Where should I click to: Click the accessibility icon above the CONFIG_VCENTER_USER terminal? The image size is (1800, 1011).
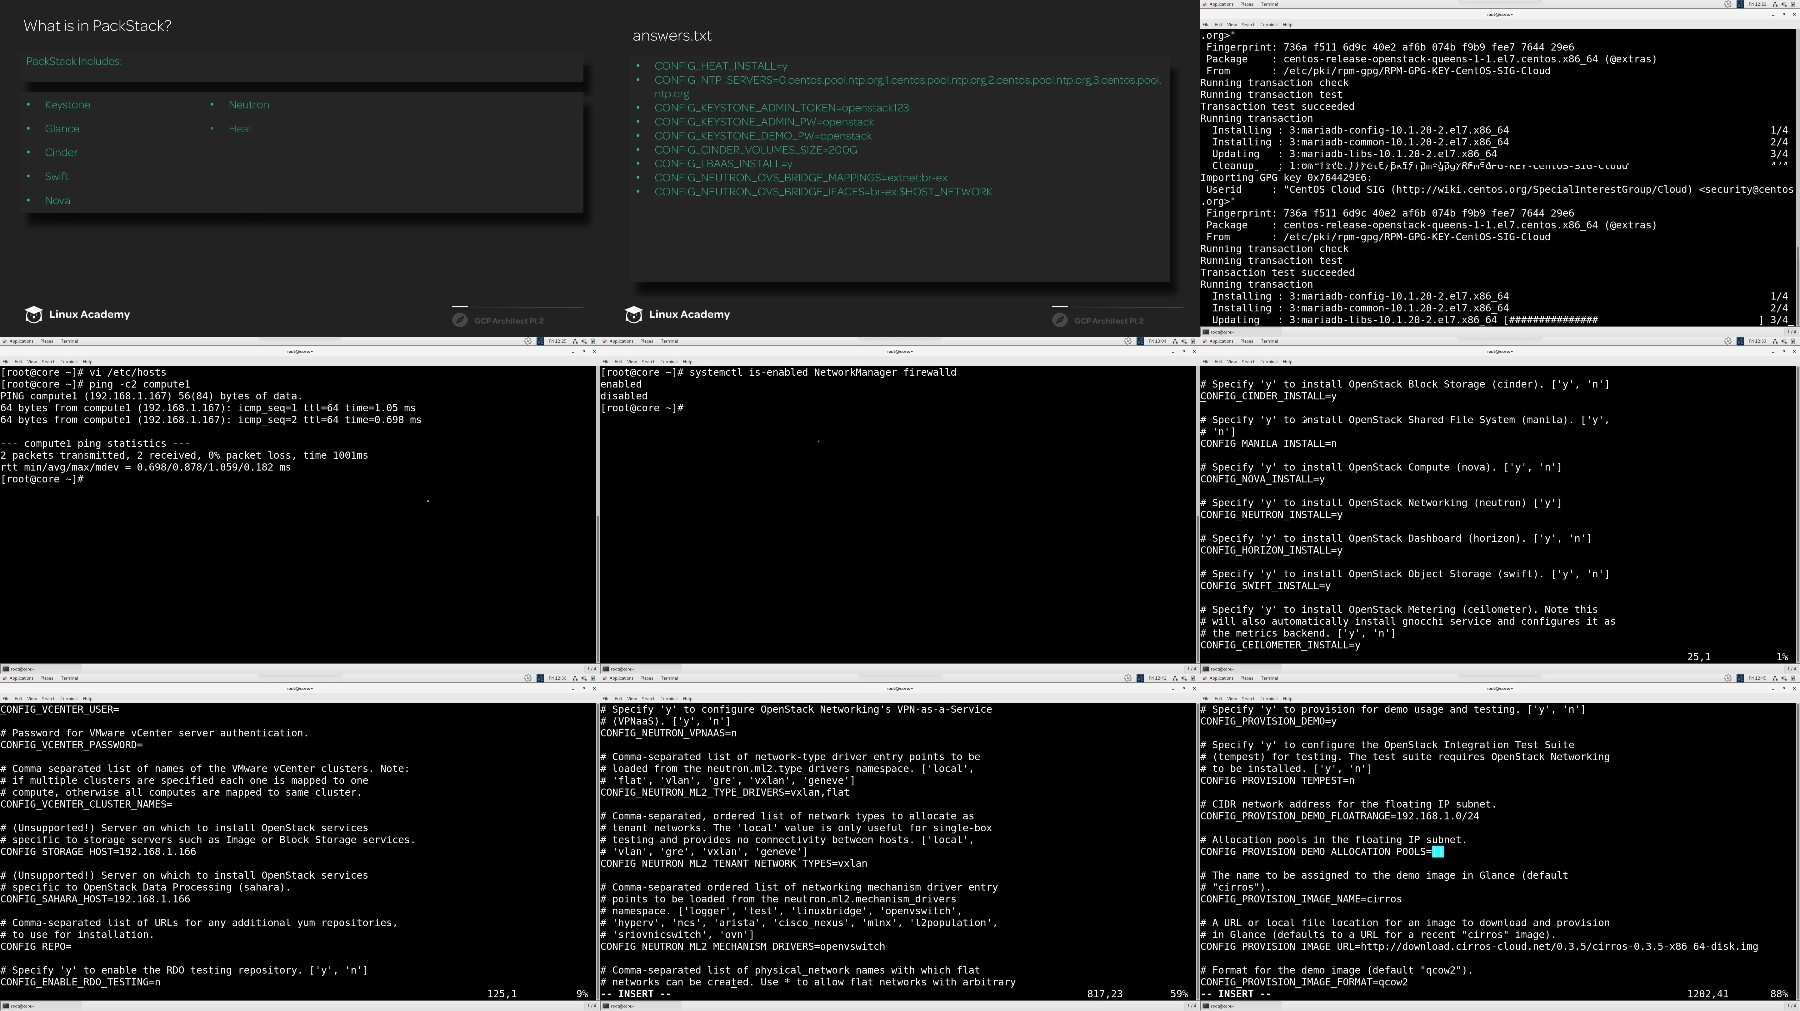click(x=528, y=678)
